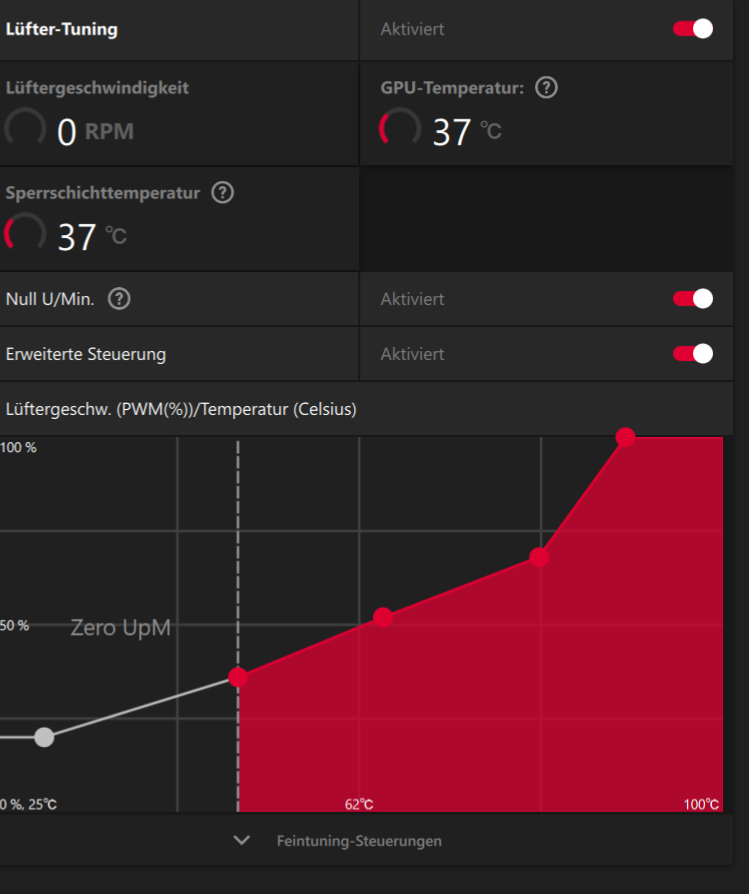Select the gray fan curve point in Zero UpM zone

[x=44, y=737]
